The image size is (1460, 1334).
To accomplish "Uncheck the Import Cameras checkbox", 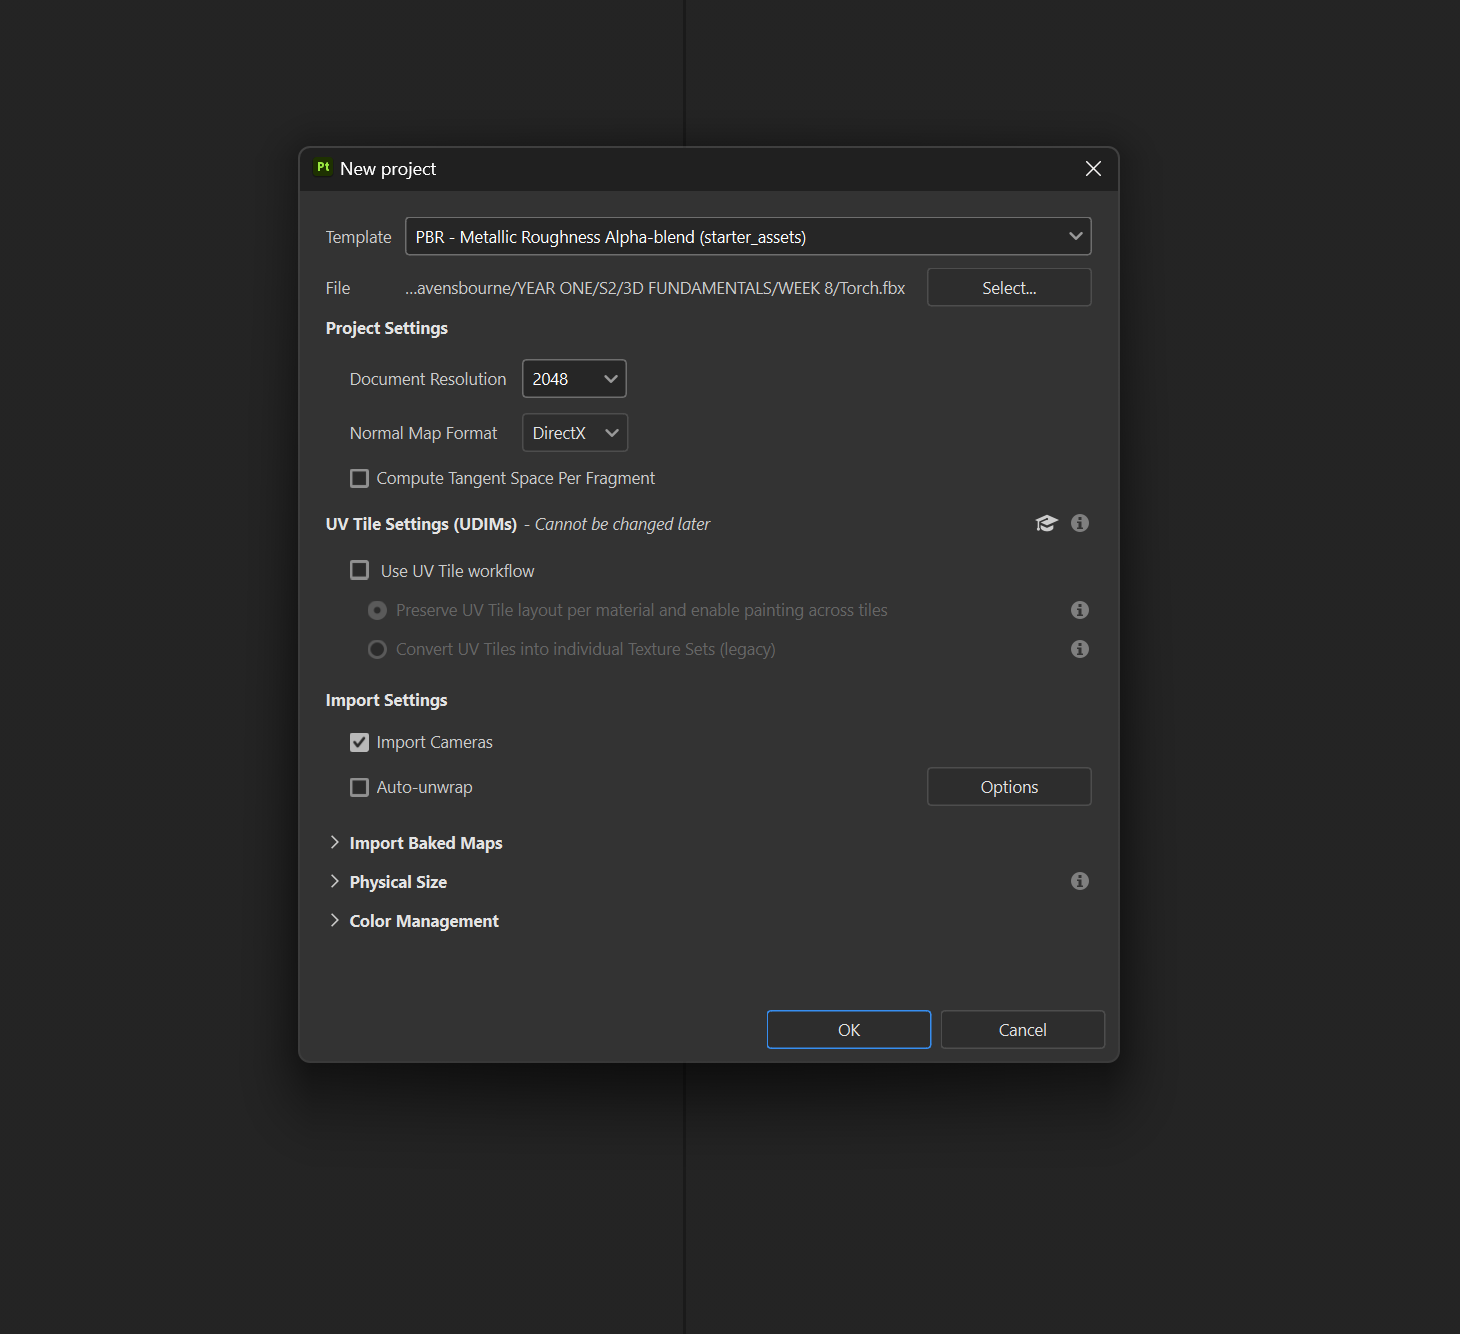I will 359,742.
